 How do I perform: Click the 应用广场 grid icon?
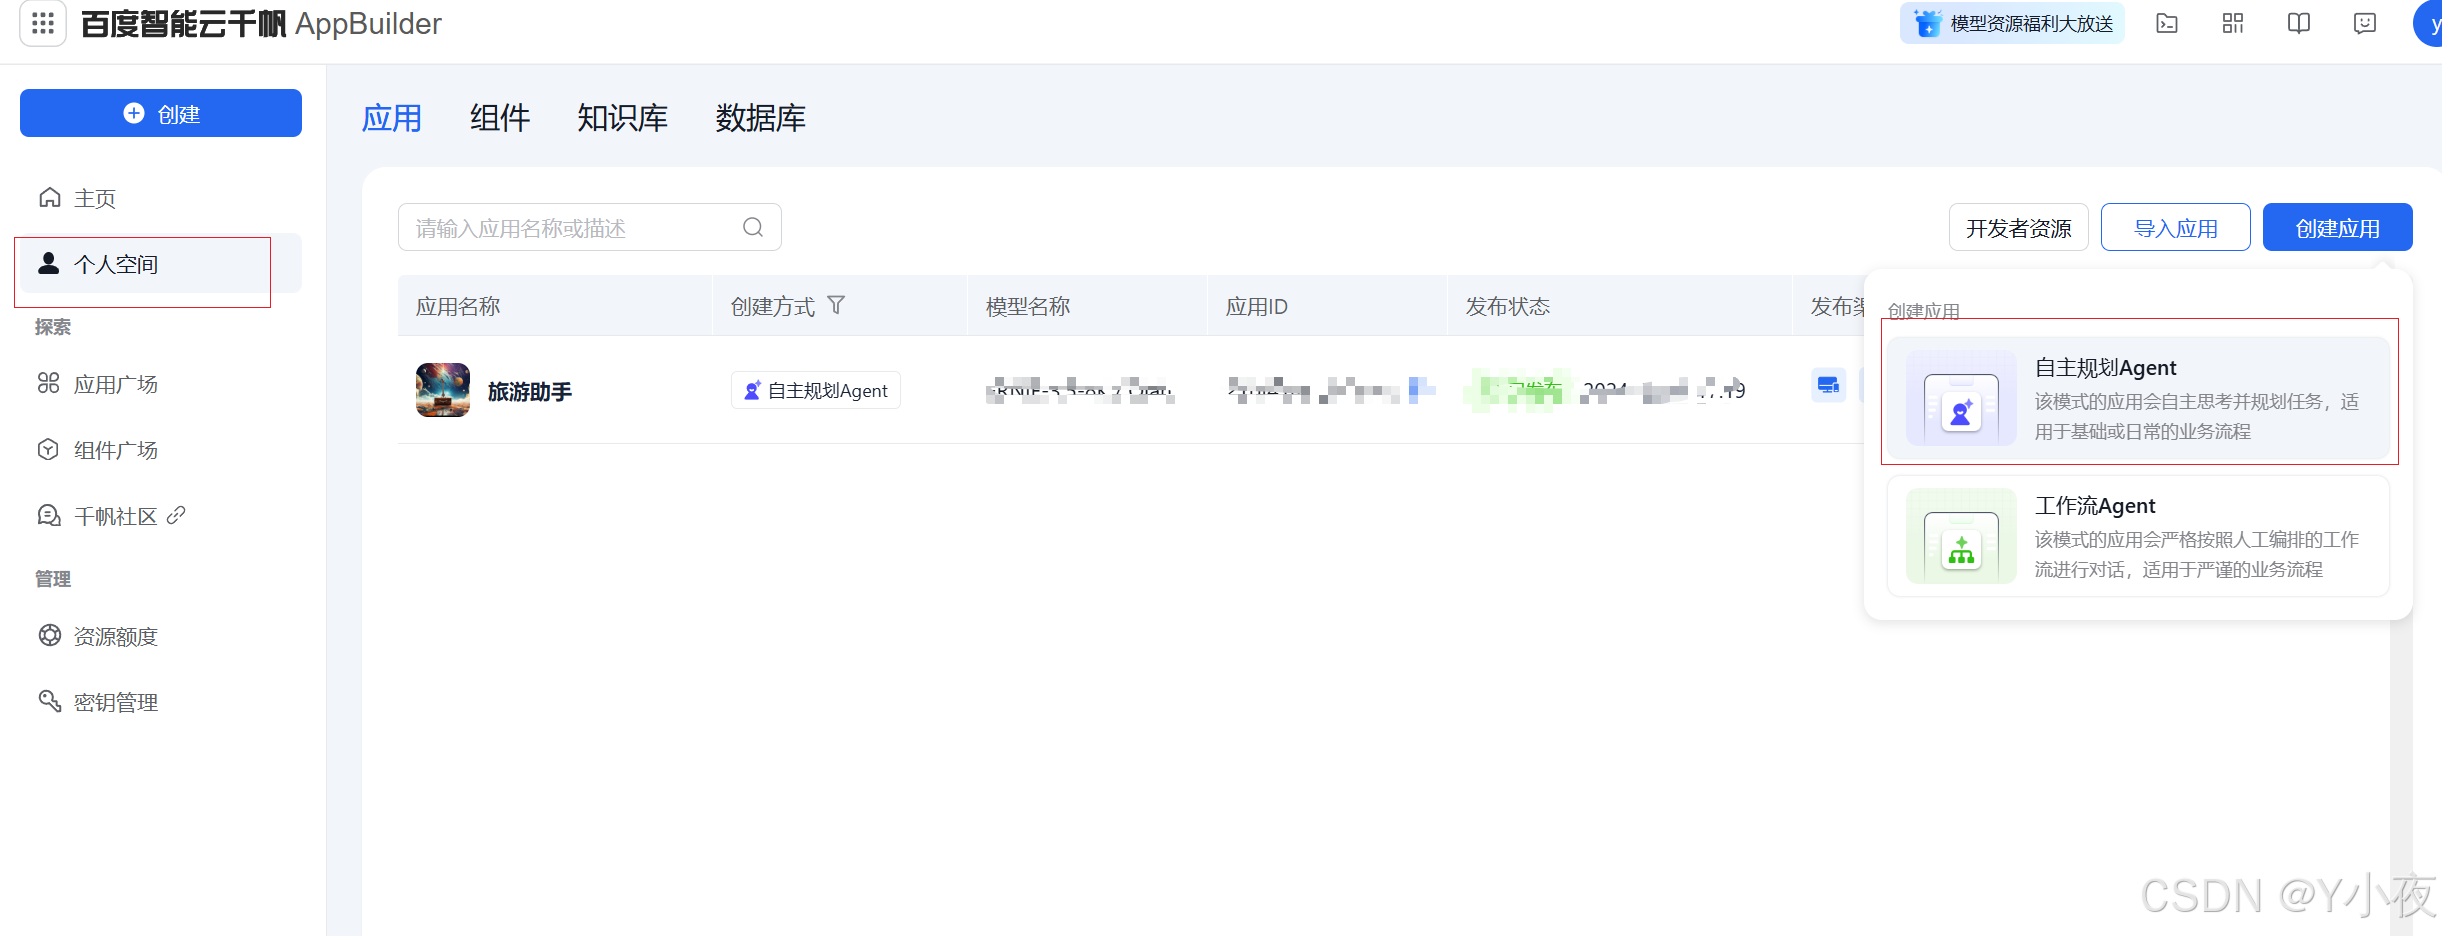tap(49, 383)
